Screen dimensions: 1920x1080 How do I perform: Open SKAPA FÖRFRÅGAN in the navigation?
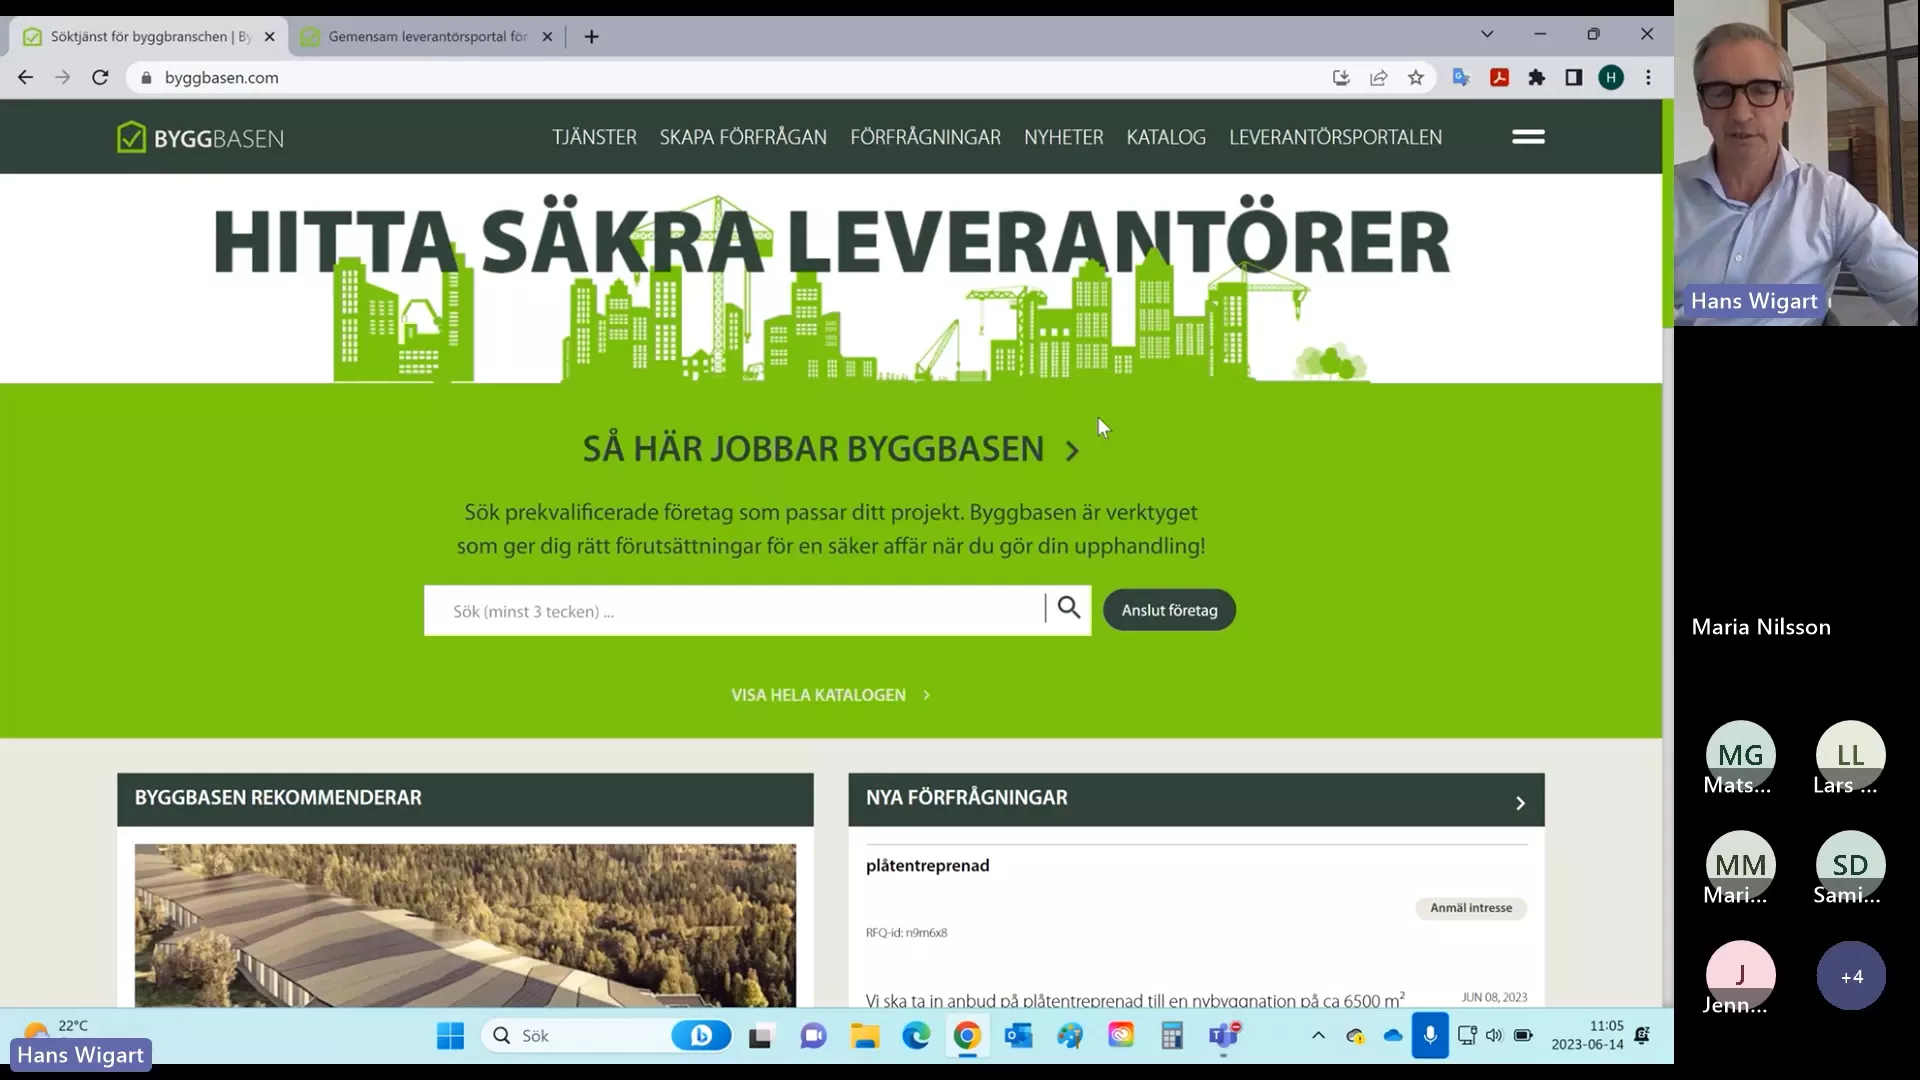tap(743, 137)
